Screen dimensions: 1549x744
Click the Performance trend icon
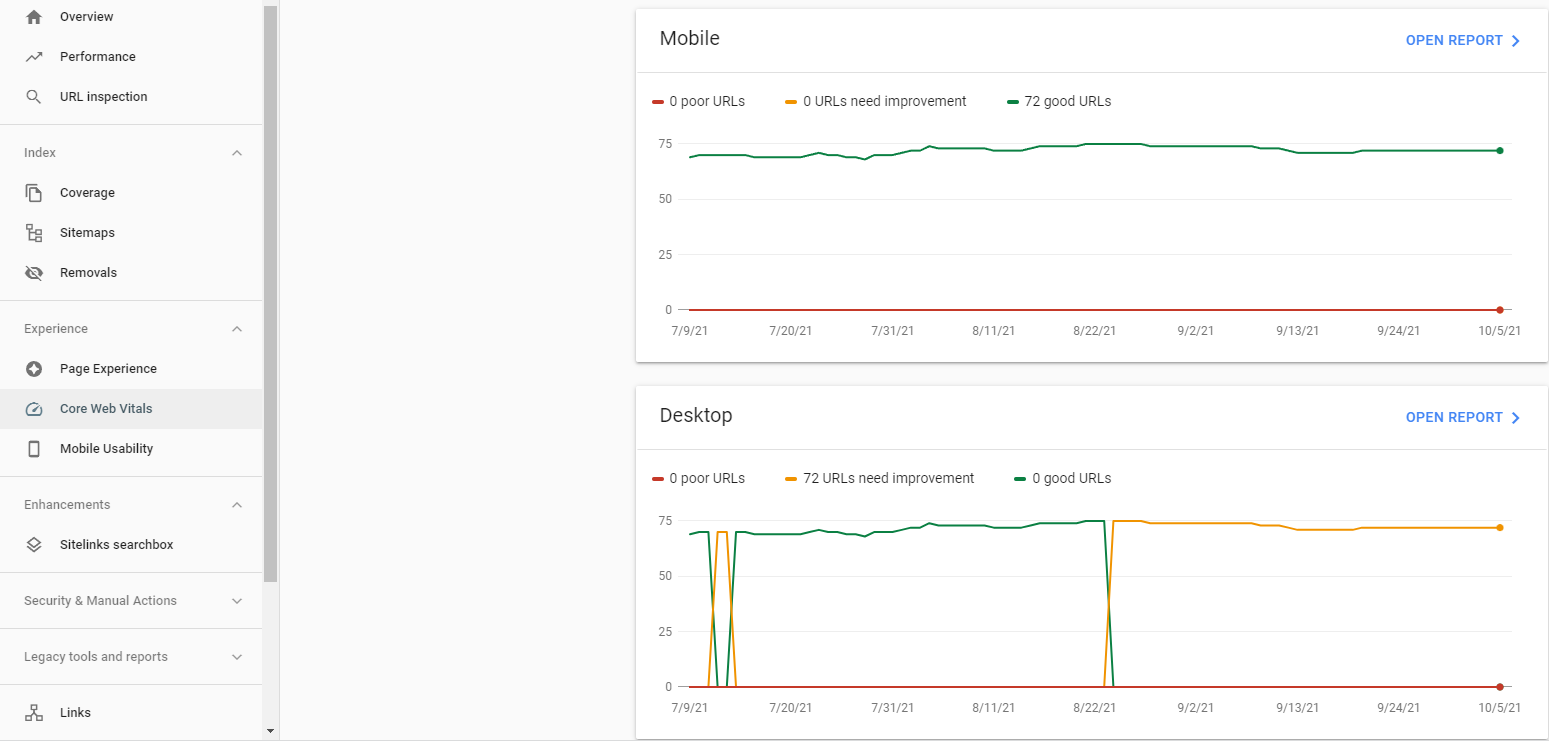34,57
